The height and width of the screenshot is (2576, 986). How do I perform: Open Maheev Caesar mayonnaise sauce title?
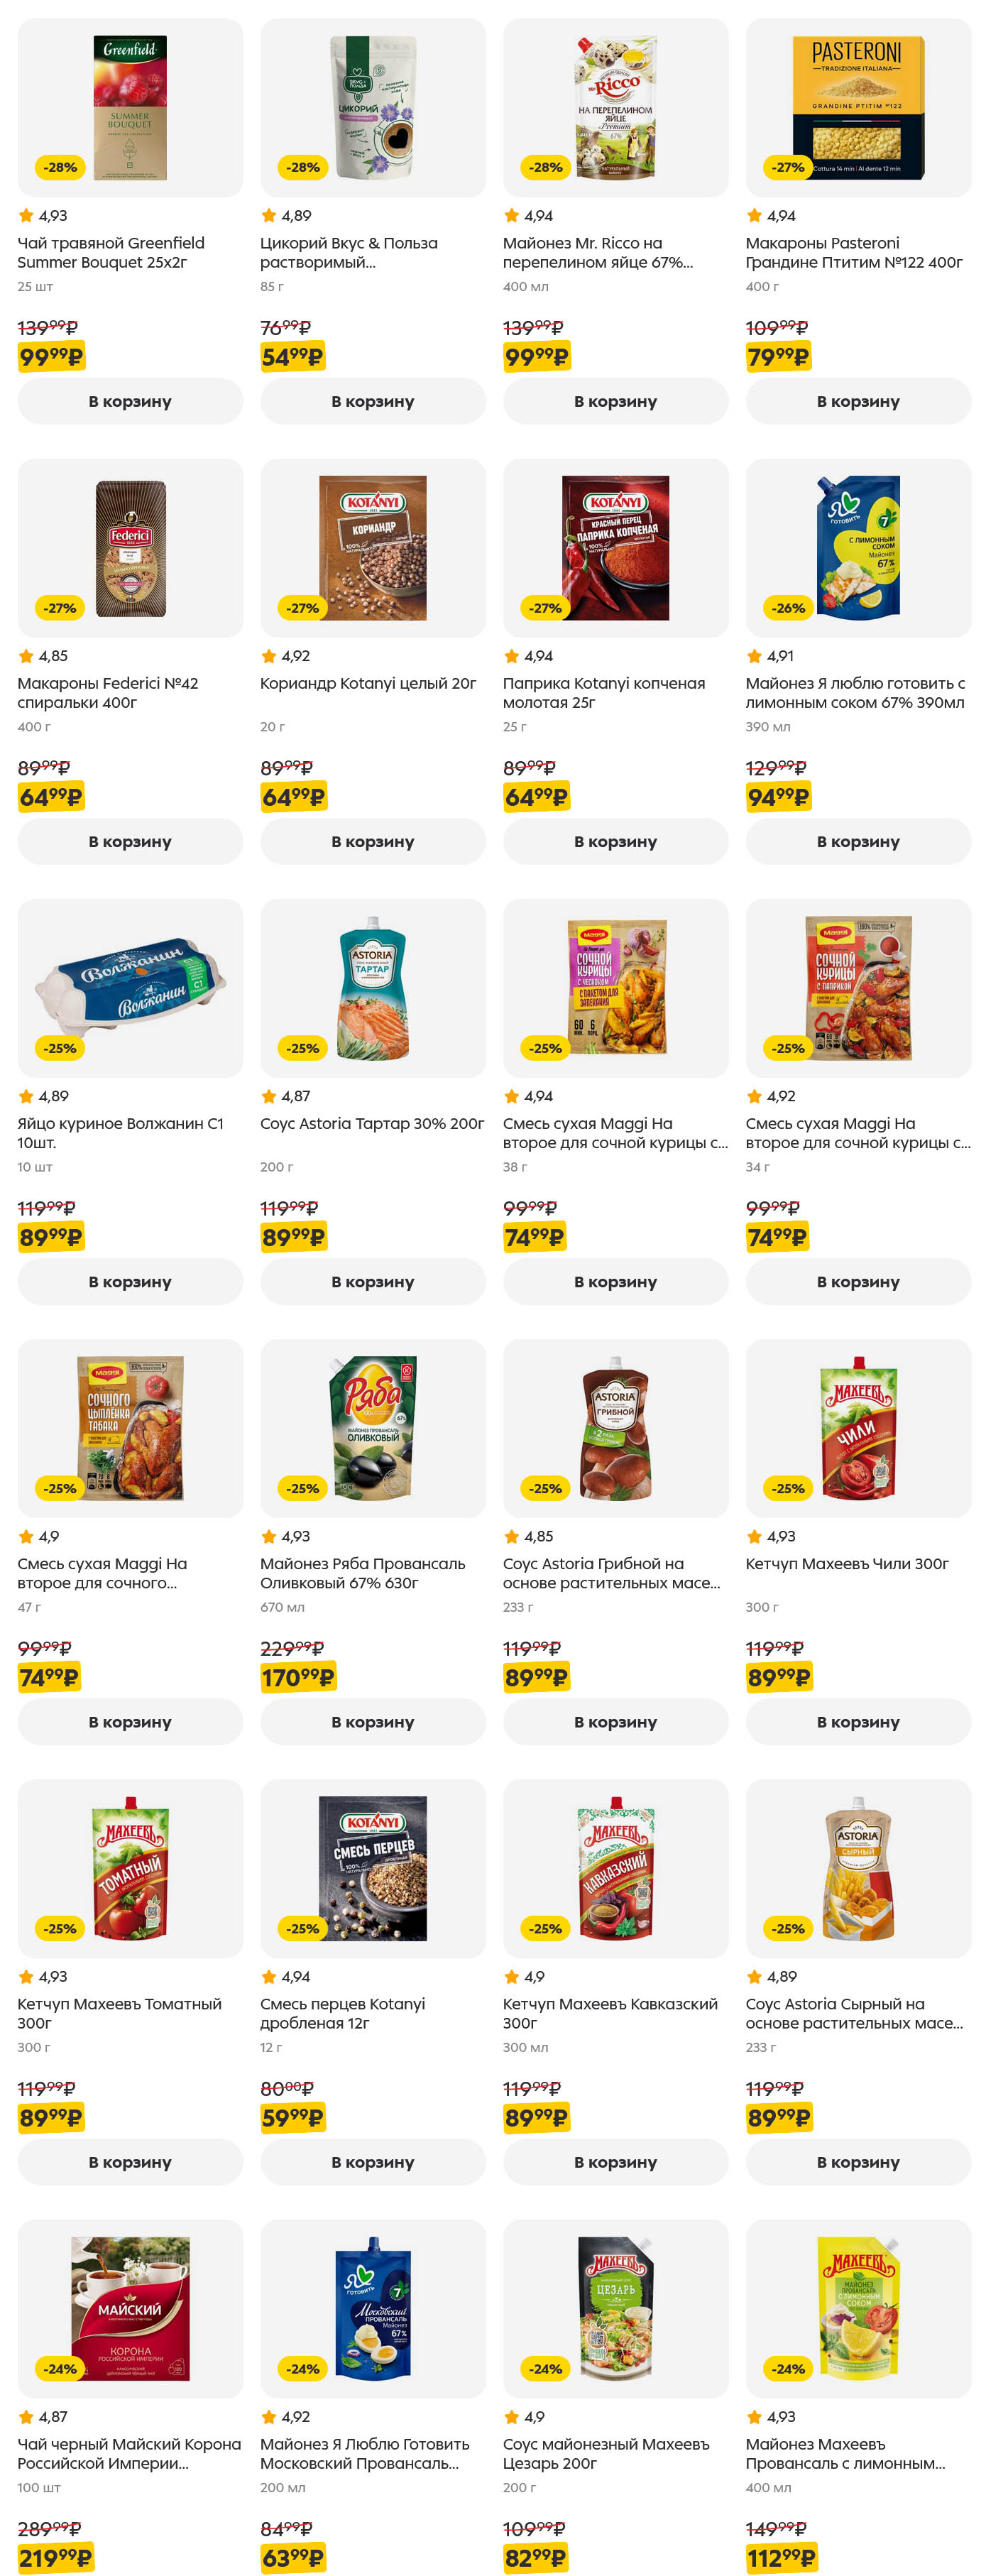point(605,2453)
